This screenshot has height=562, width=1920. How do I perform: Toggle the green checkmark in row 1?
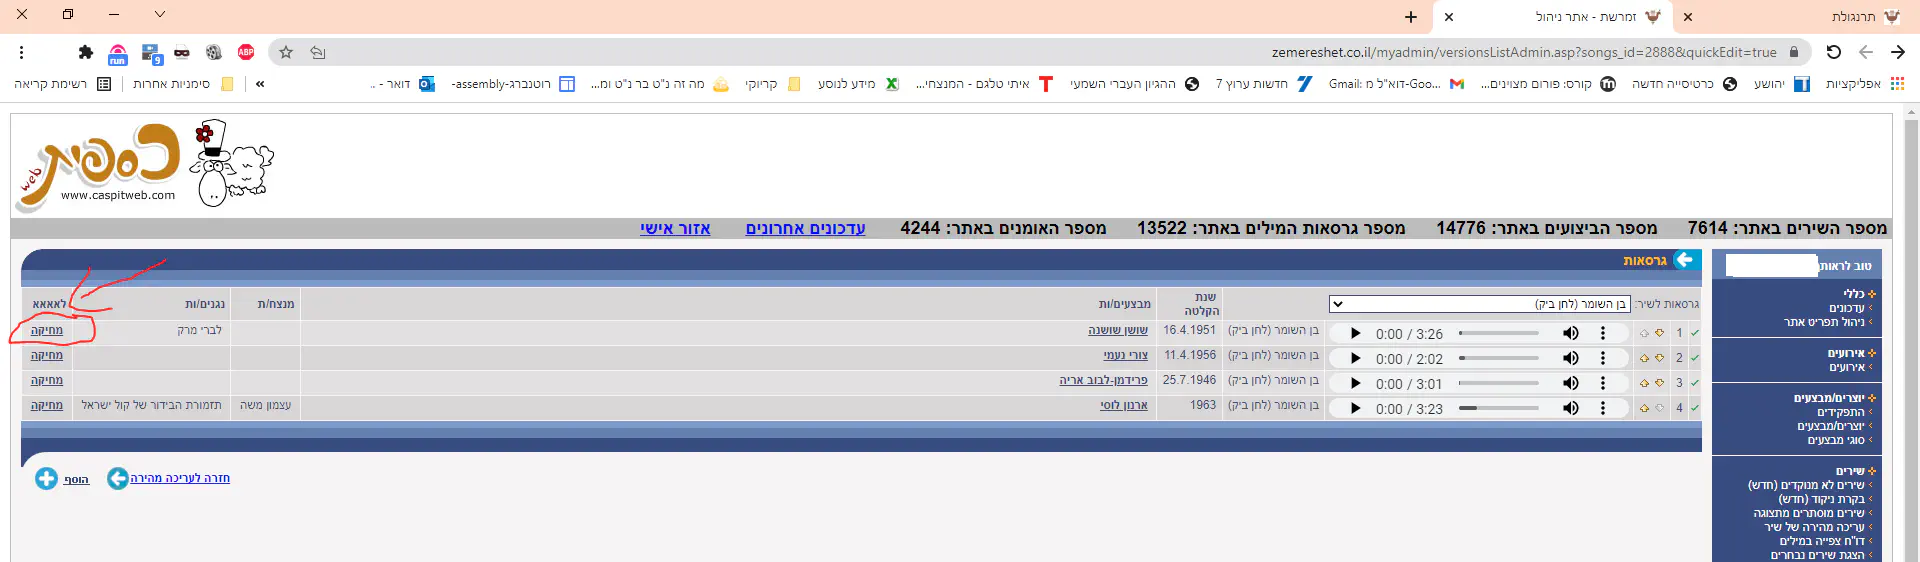(x=1695, y=333)
